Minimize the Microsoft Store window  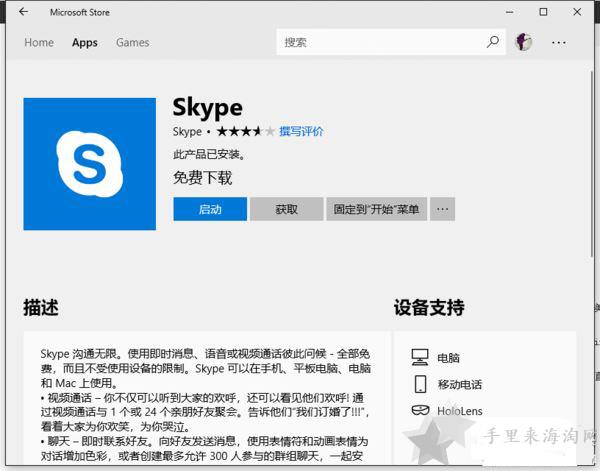click(x=509, y=12)
